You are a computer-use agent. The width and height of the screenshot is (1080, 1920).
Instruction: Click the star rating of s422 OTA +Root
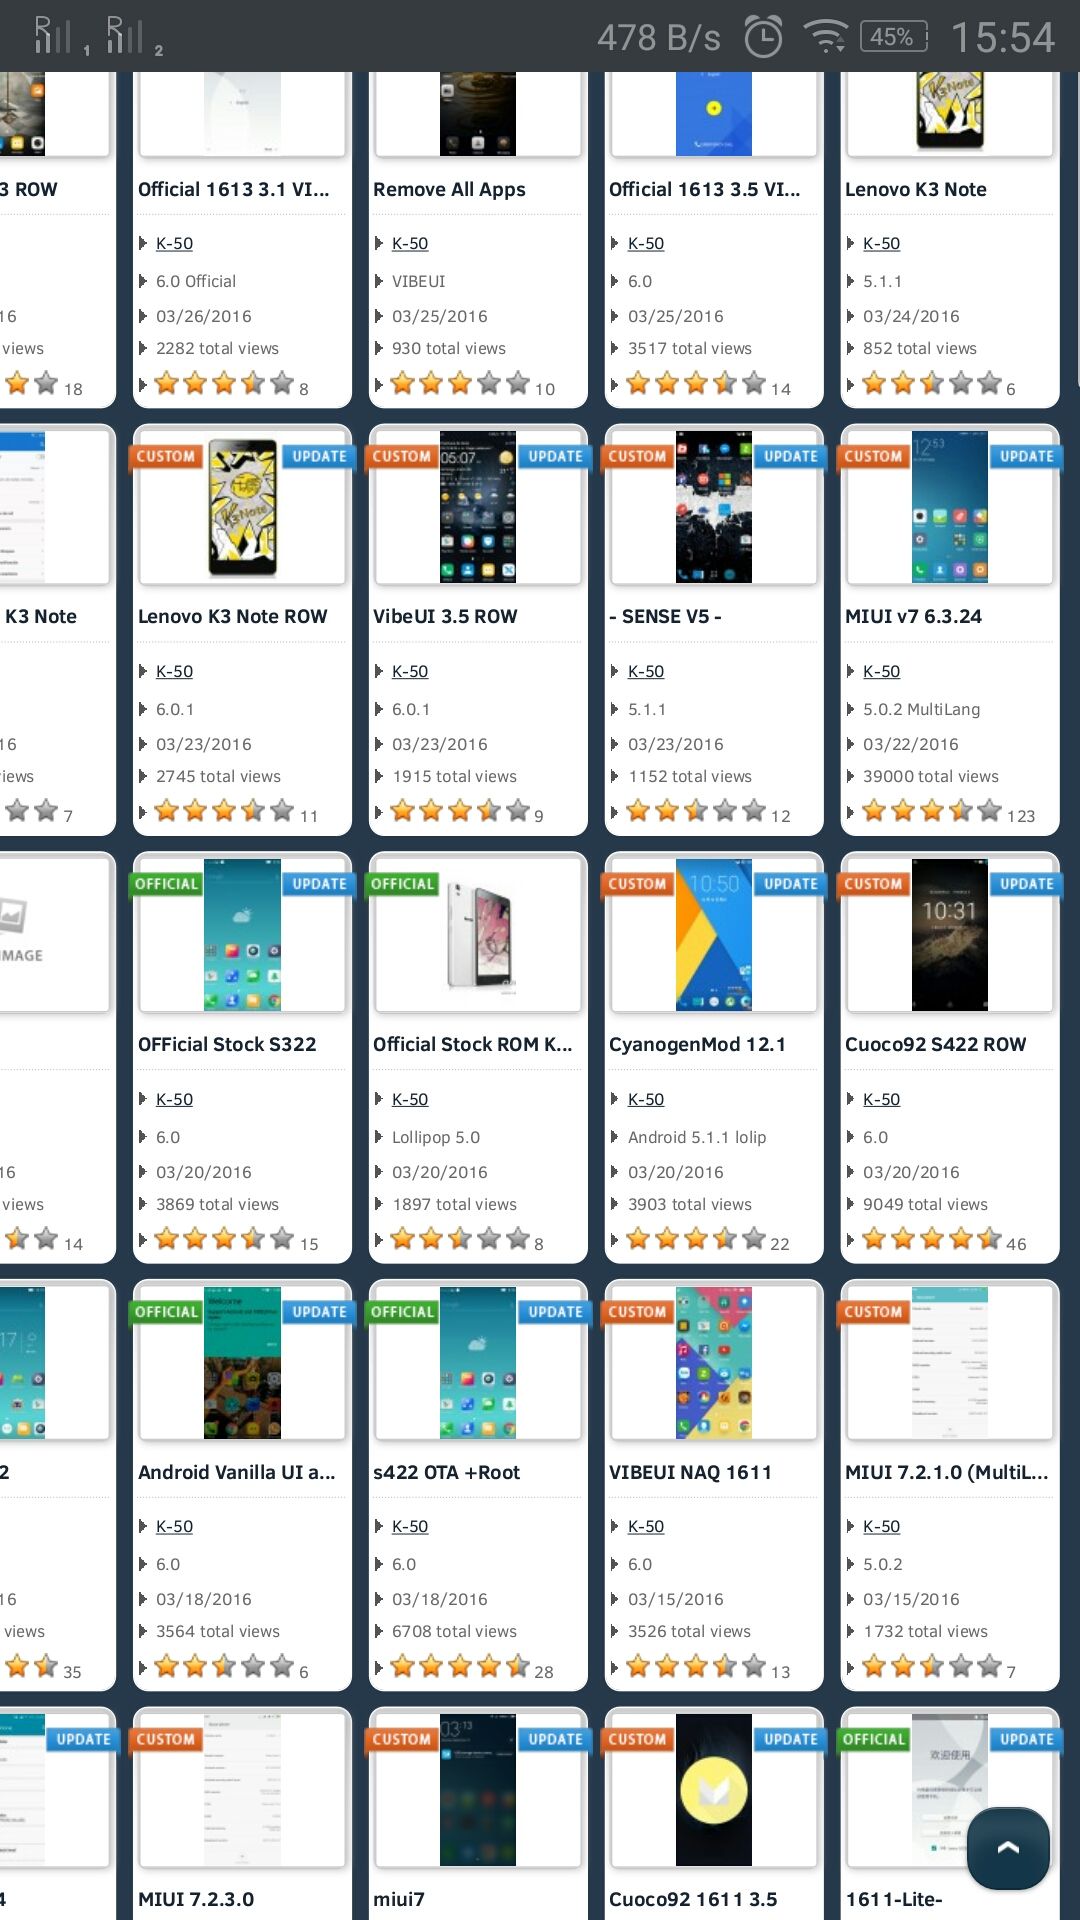tap(460, 1666)
